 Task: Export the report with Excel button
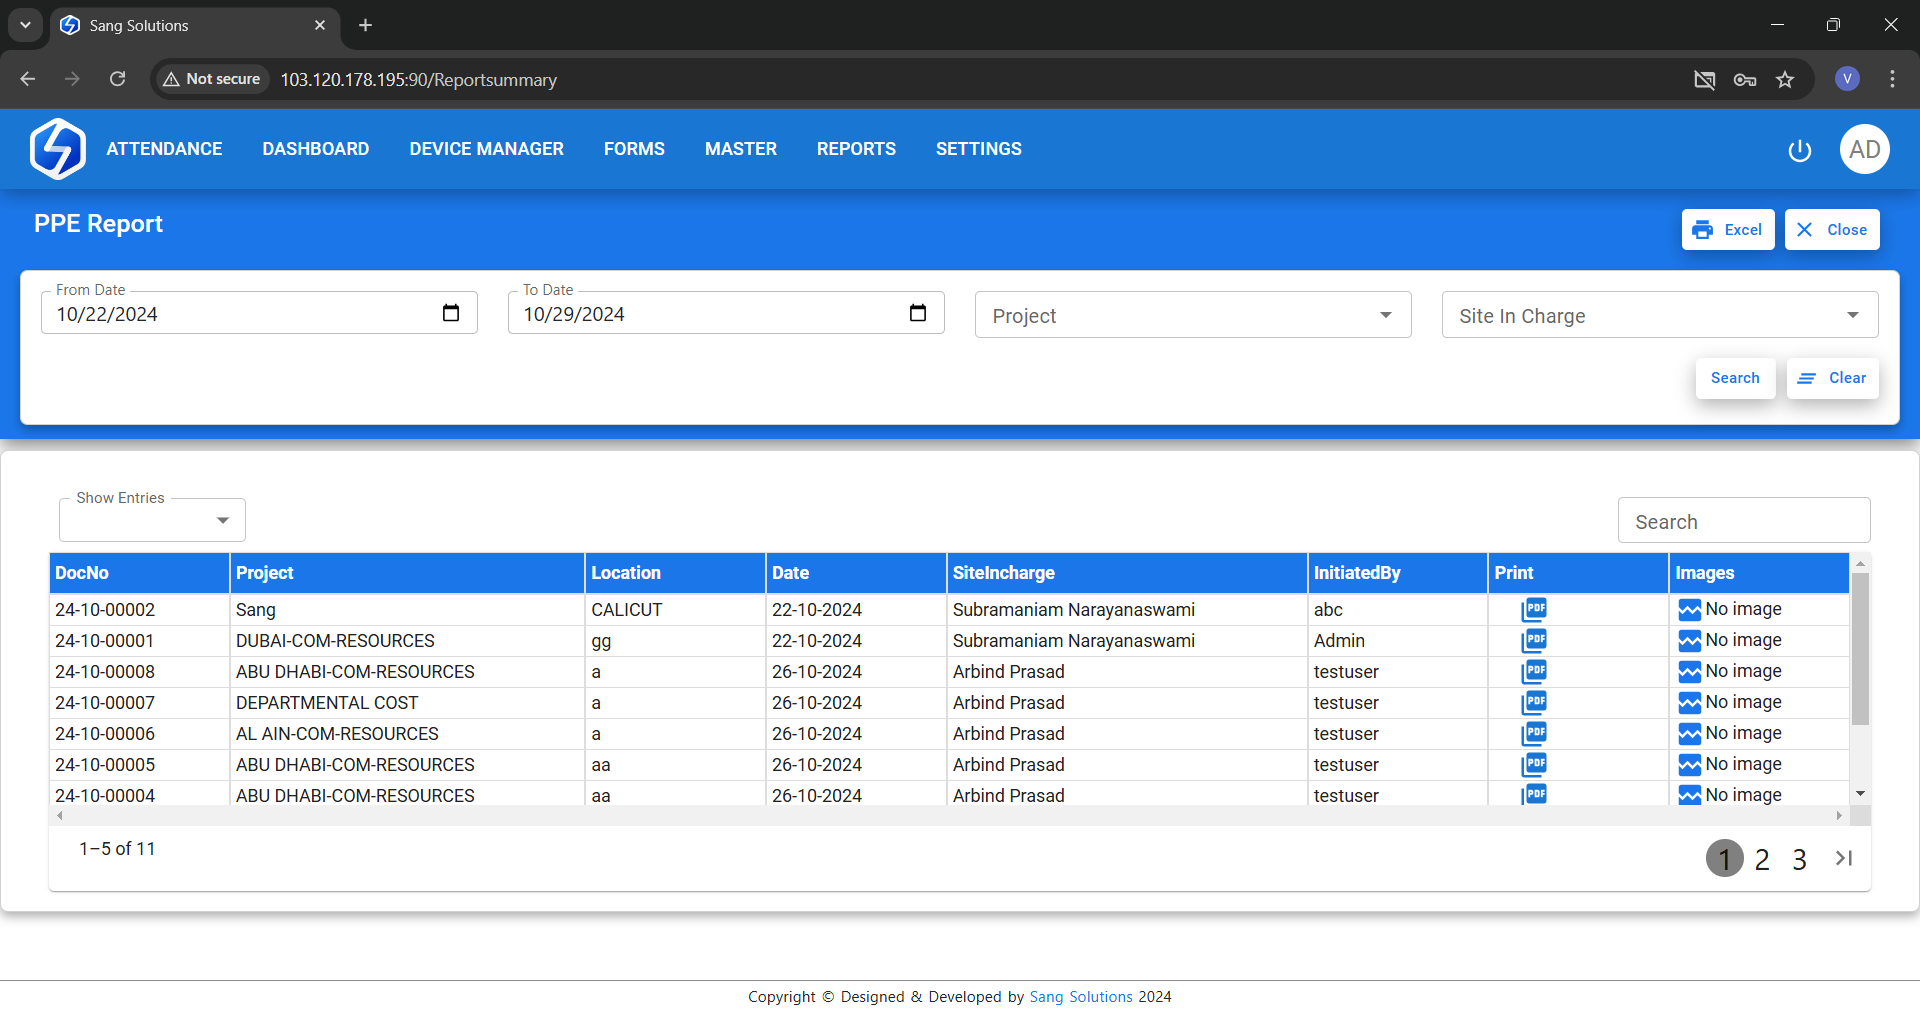click(x=1727, y=229)
